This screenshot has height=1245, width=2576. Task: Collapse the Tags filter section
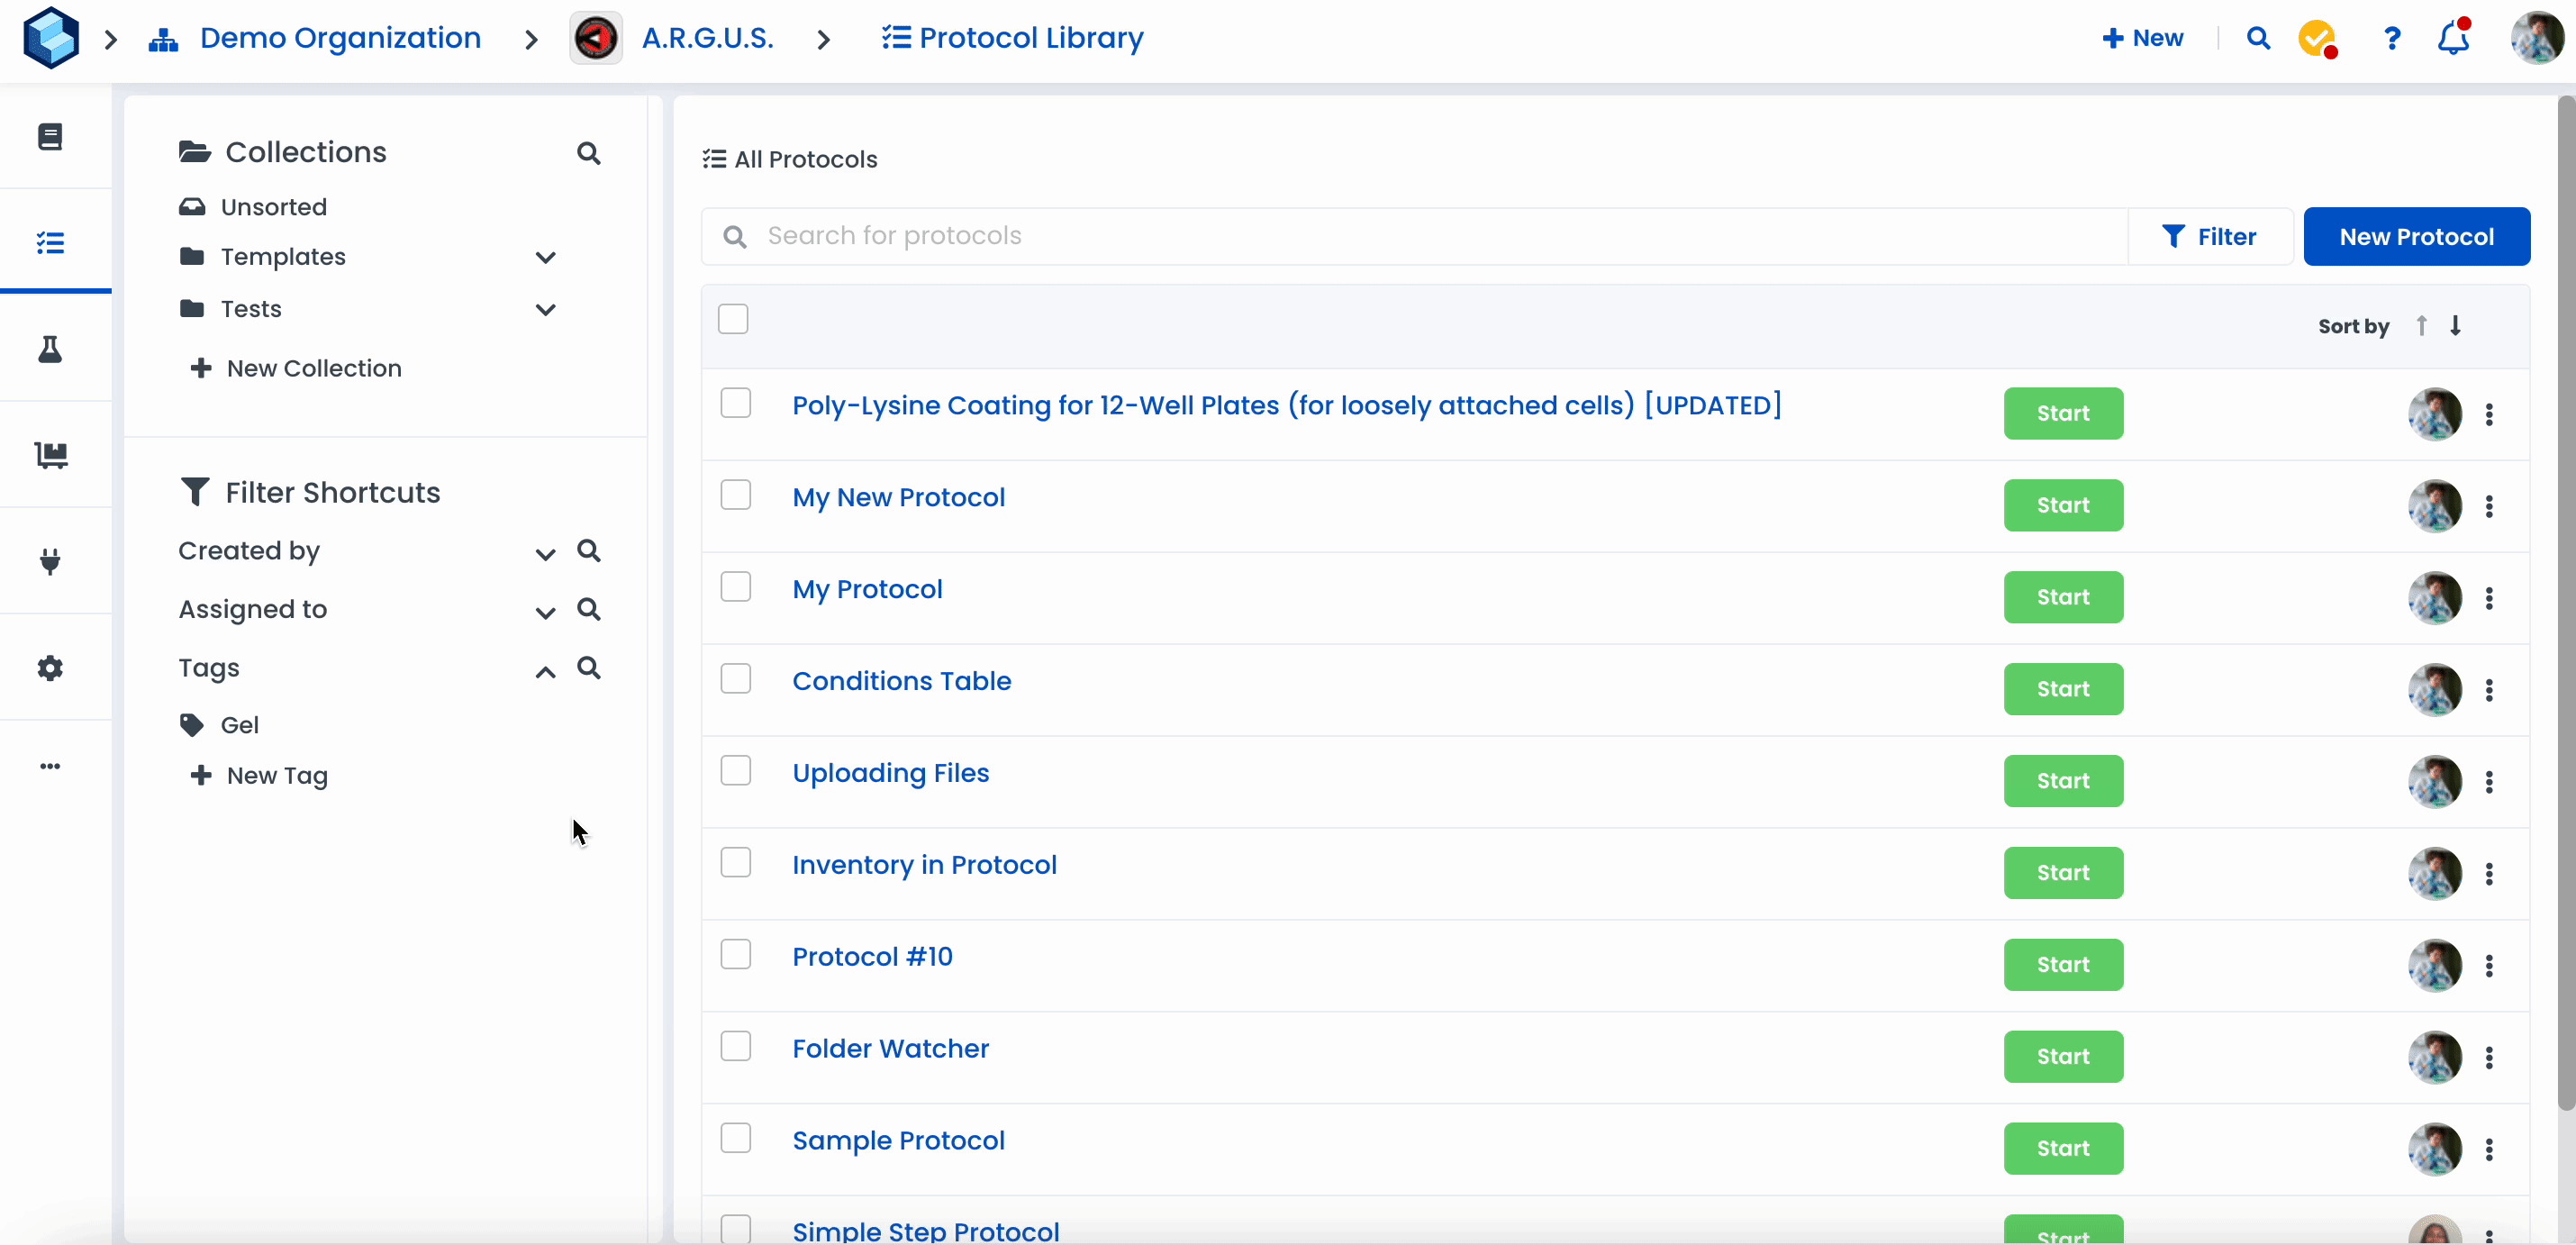(x=545, y=671)
